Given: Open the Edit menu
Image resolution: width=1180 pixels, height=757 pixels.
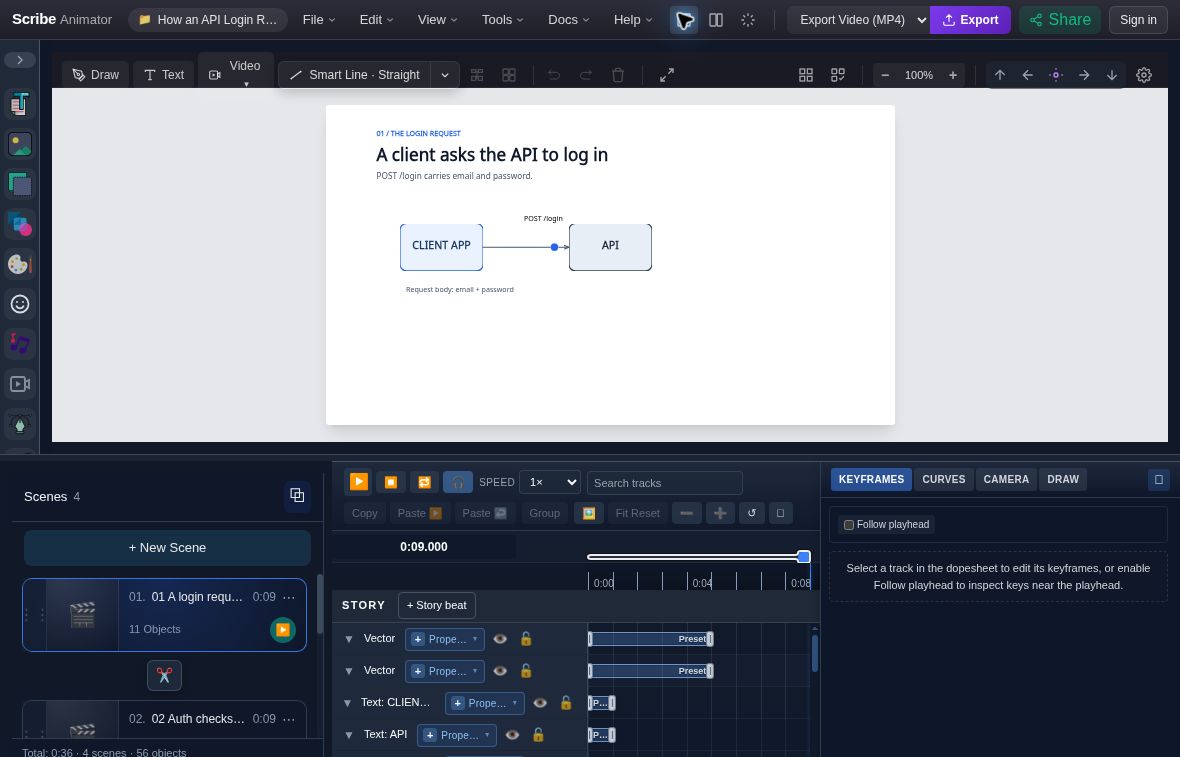Looking at the screenshot, I should [x=376, y=20].
